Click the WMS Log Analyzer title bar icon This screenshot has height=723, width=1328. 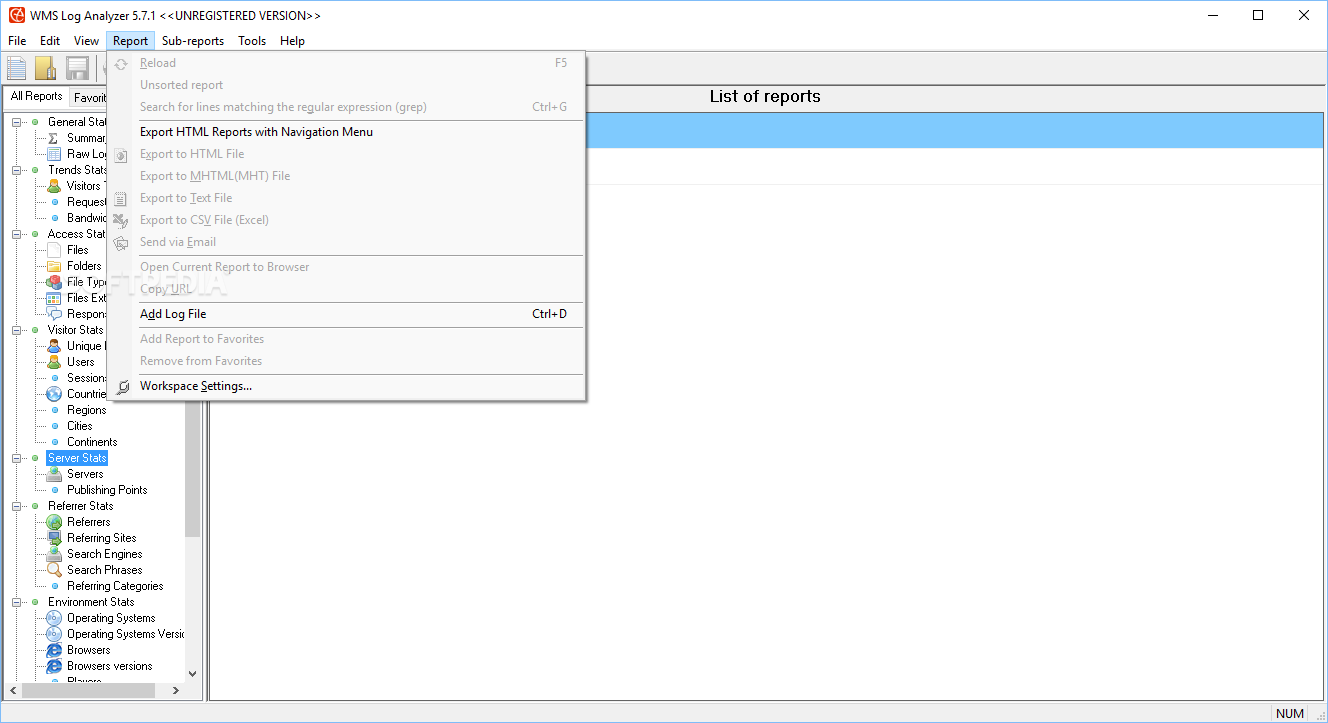pyautogui.click(x=17, y=15)
